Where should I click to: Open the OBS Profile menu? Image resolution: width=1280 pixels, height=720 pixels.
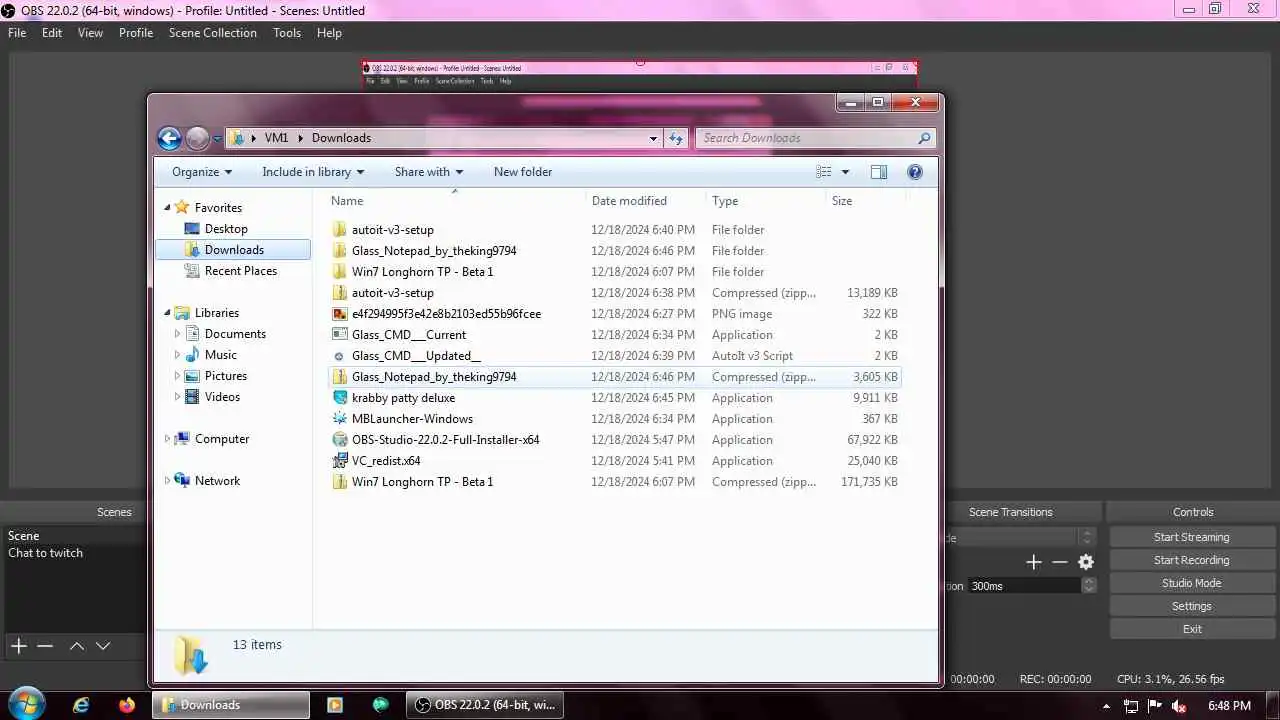tap(136, 33)
